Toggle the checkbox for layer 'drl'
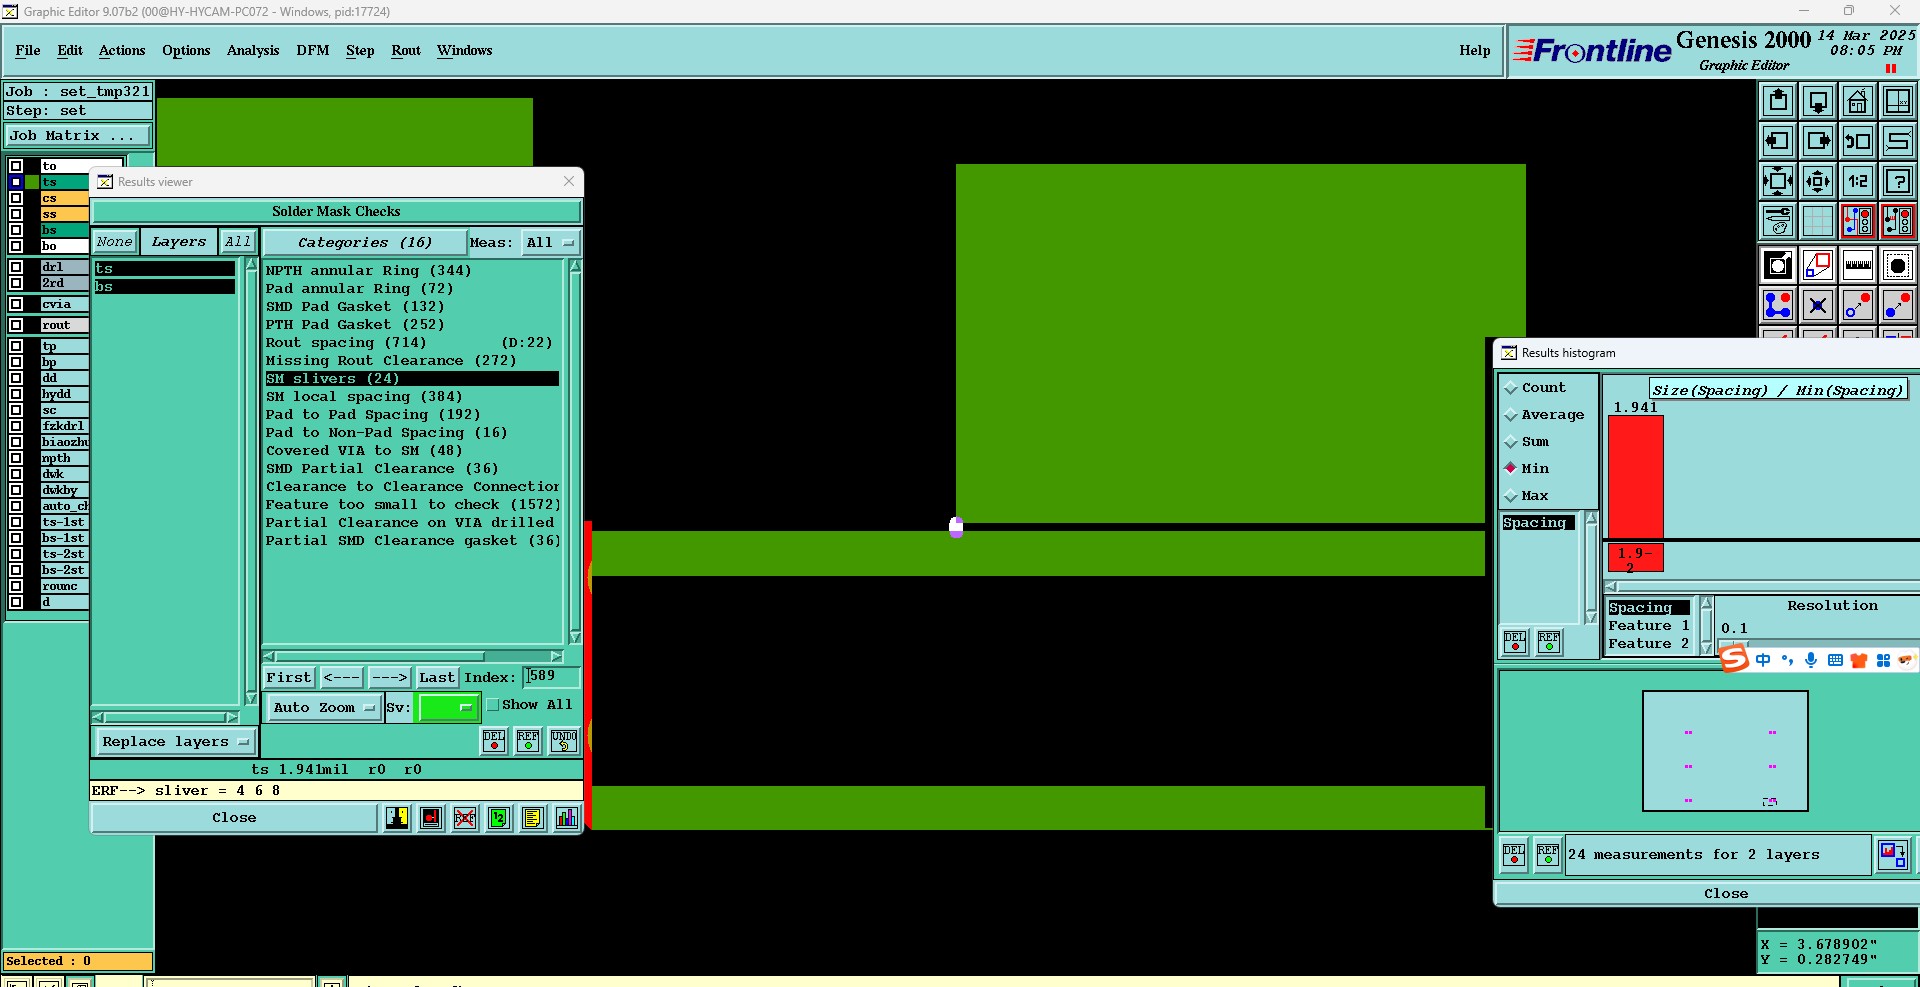Image resolution: width=1920 pixels, height=987 pixels. click(16, 267)
